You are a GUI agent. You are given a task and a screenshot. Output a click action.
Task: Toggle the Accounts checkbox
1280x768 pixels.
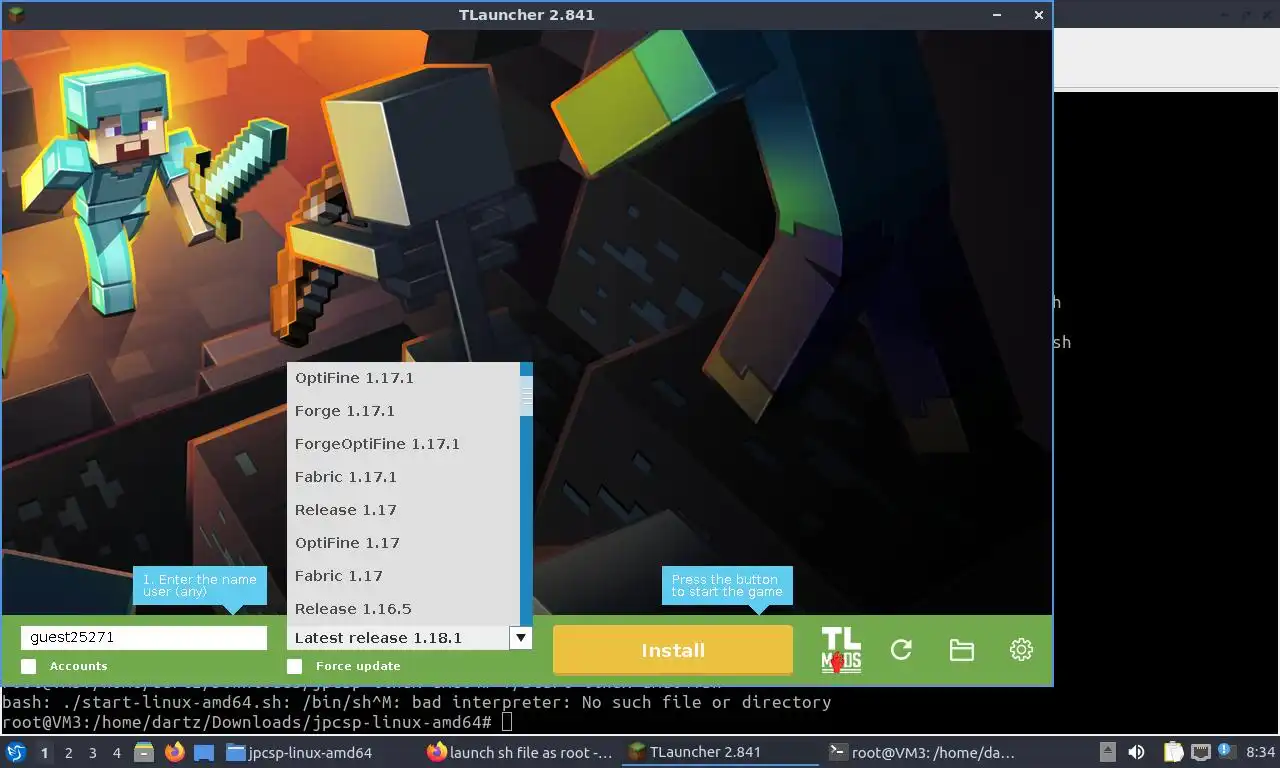pos(28,666)
